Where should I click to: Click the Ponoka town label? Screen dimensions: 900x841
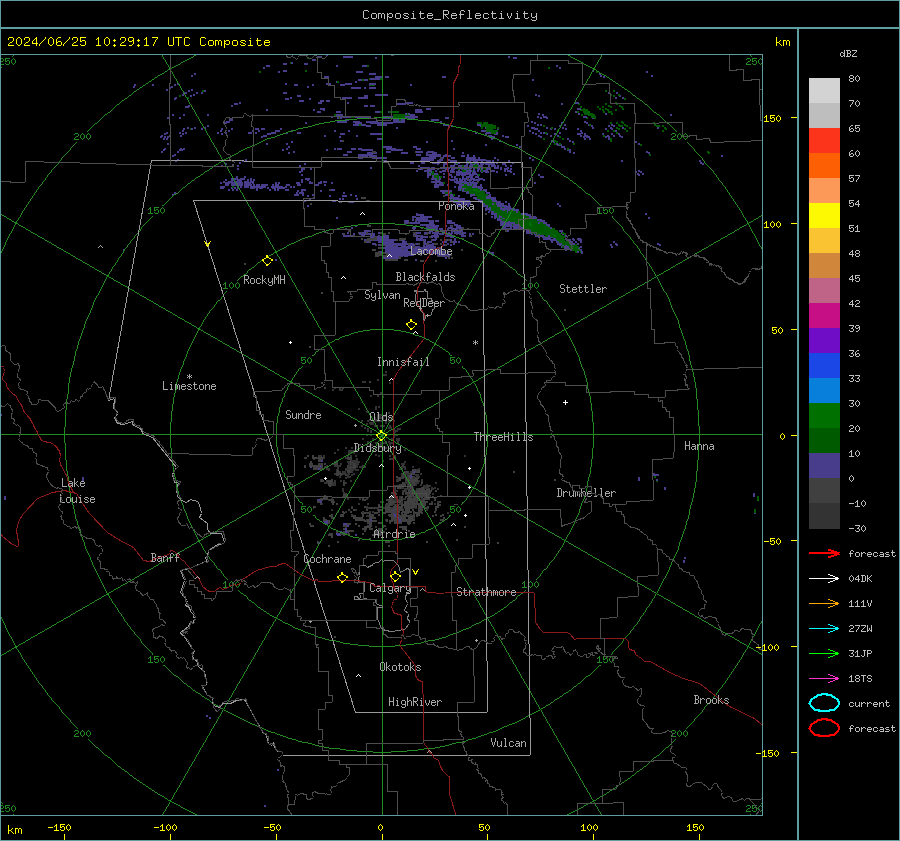pyautogui.click(x=456, y=206)
